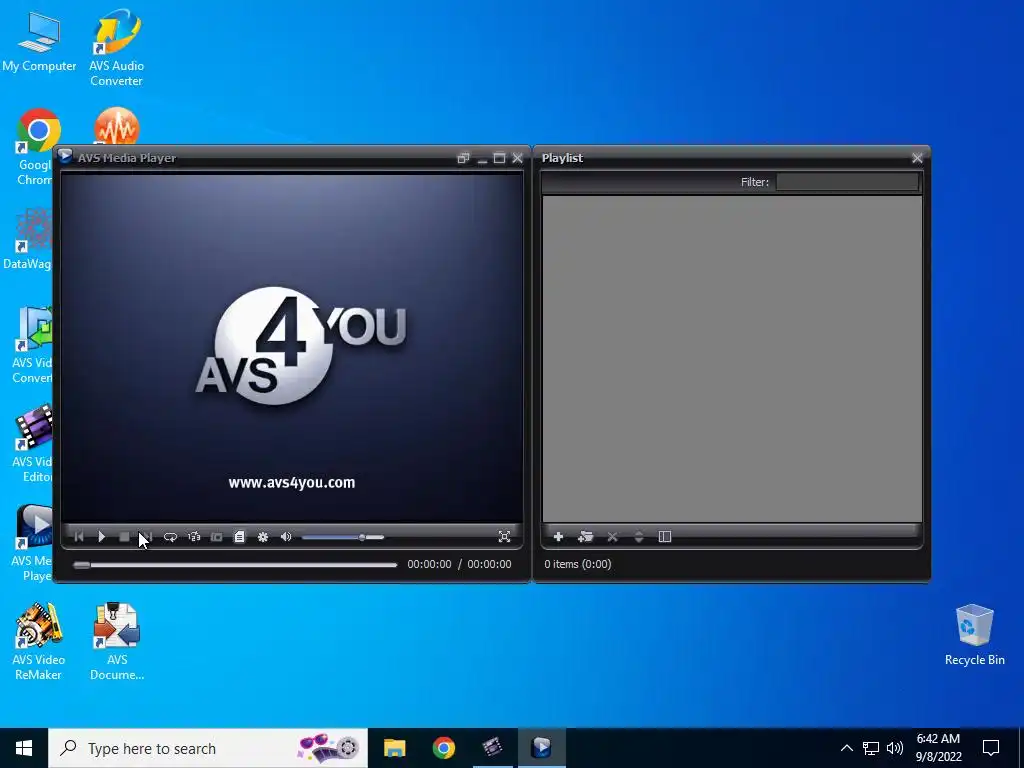Select the Recycle Bin icon
This screenshot has width=1024, height=768.
point(974,635)
